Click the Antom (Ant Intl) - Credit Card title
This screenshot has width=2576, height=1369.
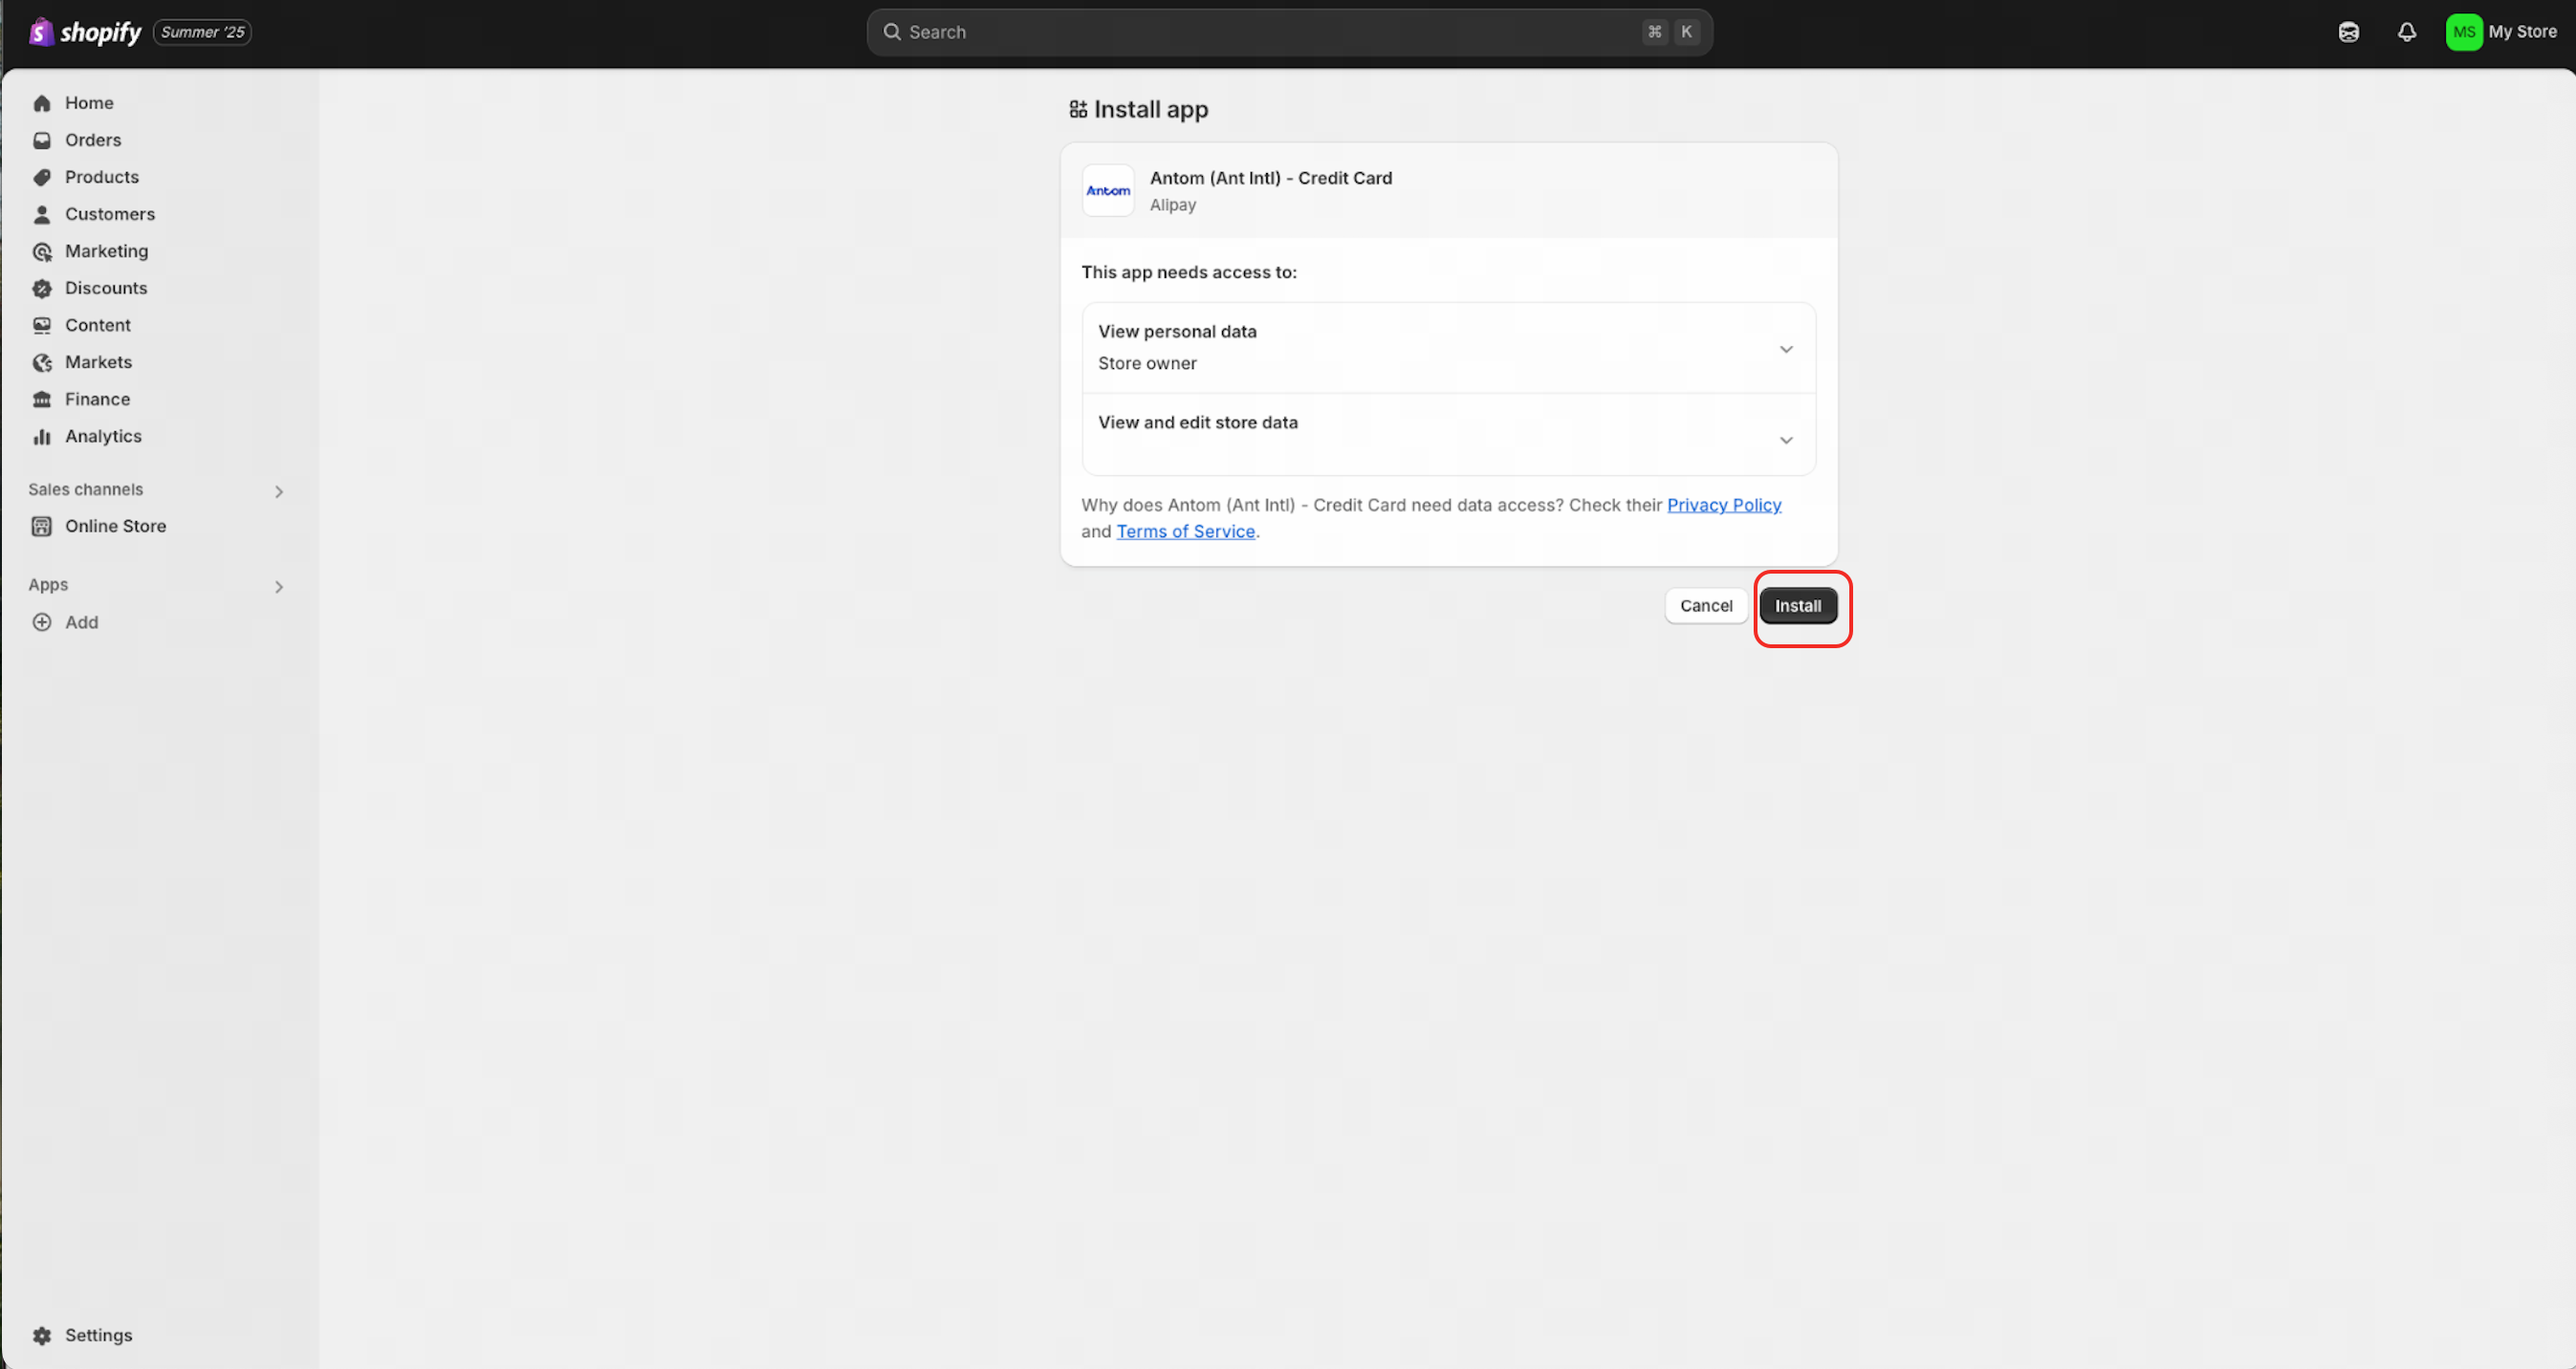click(x=1270, y=178)
